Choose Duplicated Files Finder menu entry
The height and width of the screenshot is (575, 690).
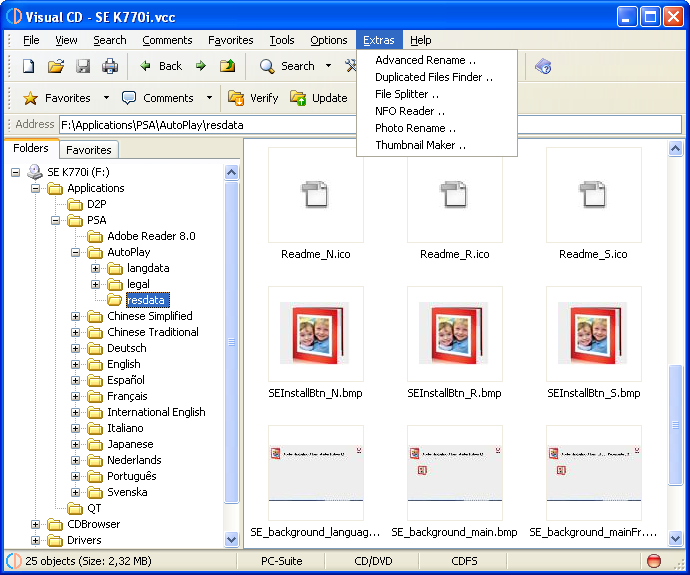437,77
